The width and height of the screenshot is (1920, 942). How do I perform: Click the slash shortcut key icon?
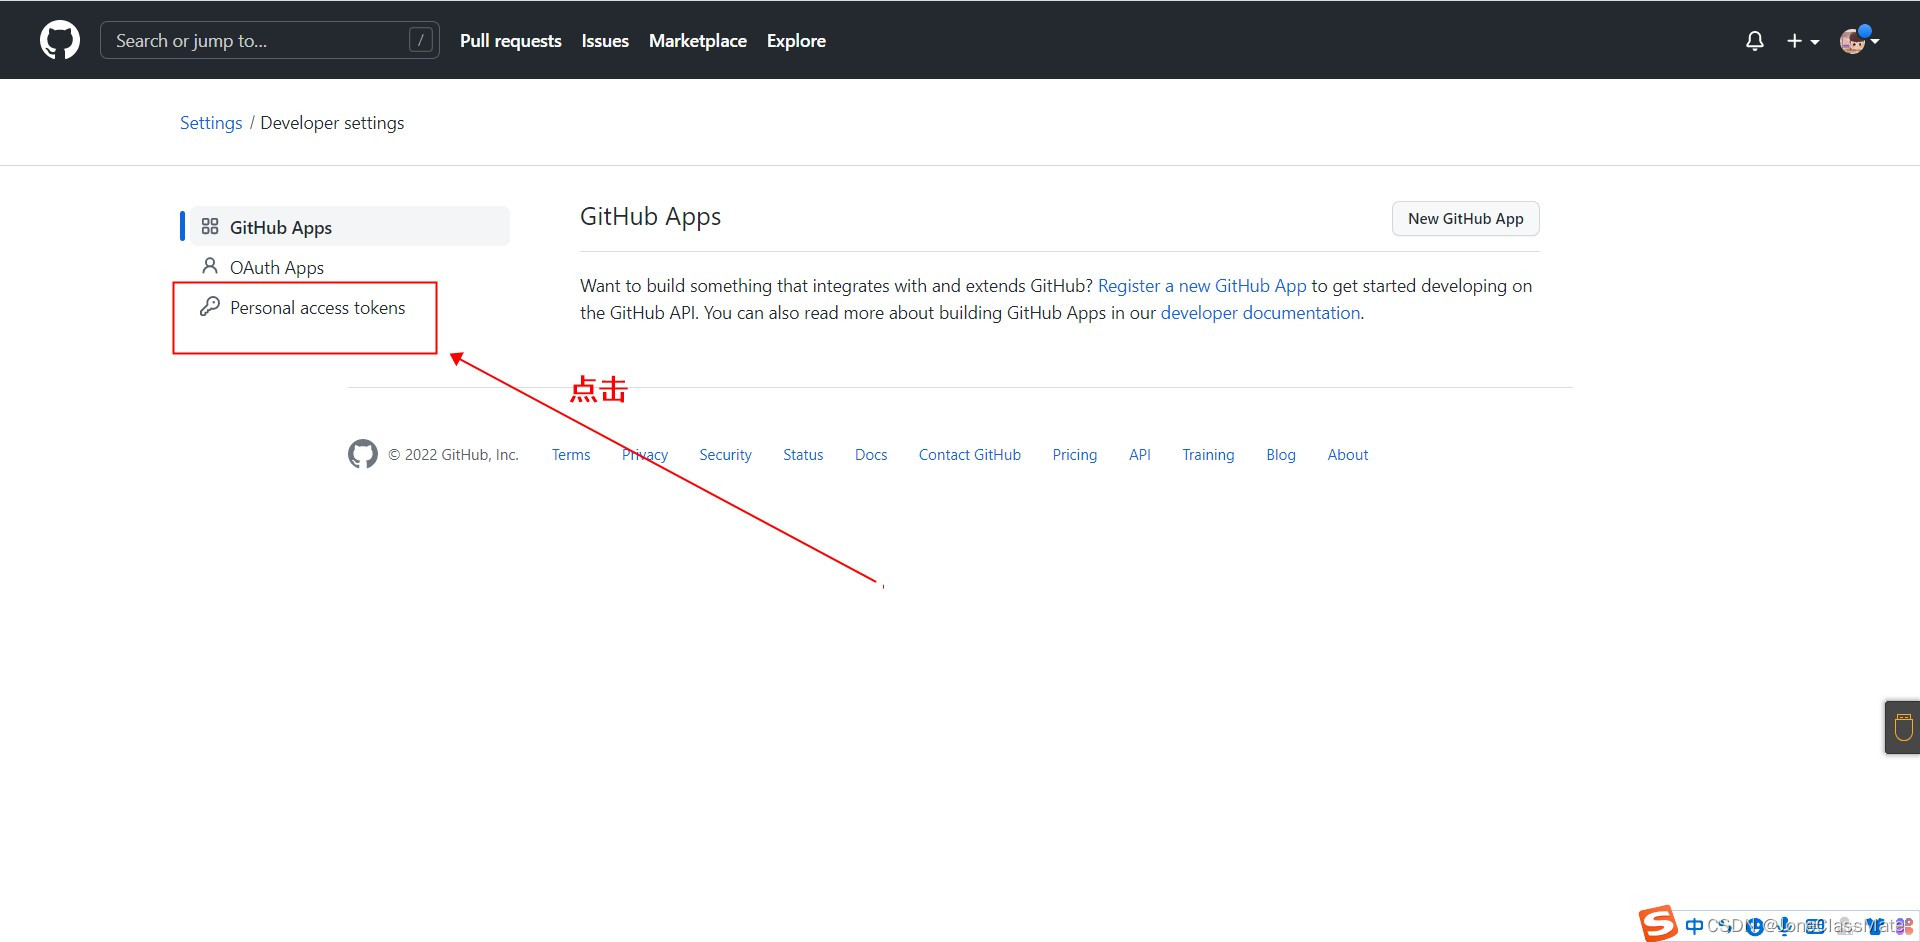tap(421, 40)
